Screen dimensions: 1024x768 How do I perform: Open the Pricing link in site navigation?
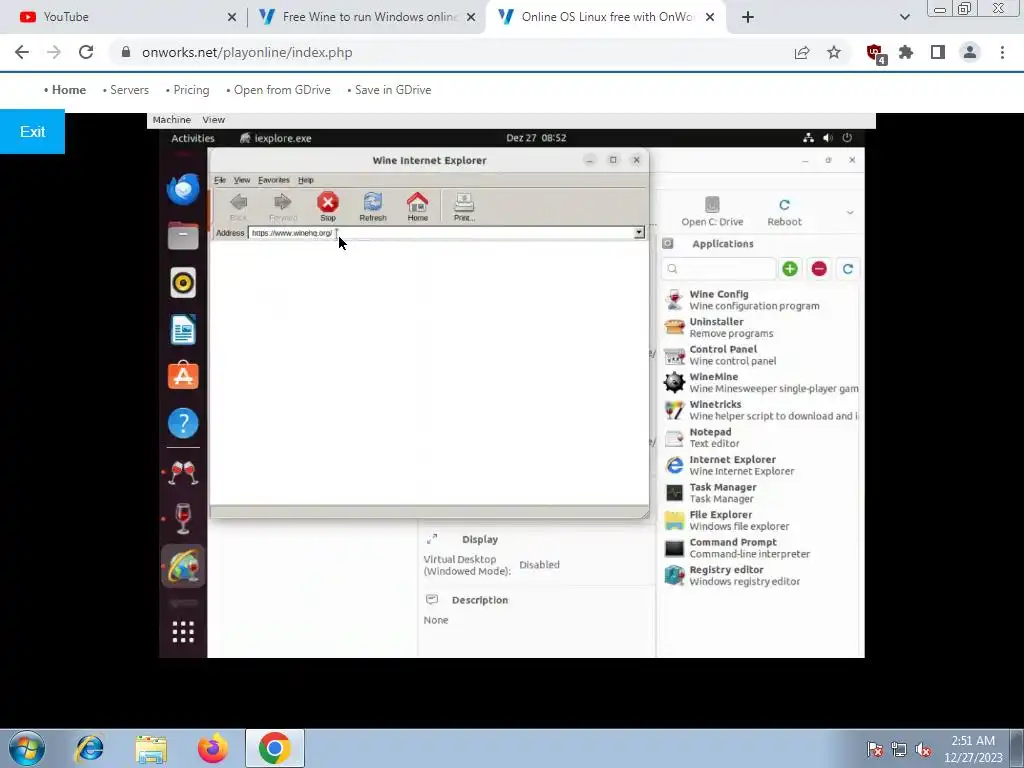[x=191, y=90]
